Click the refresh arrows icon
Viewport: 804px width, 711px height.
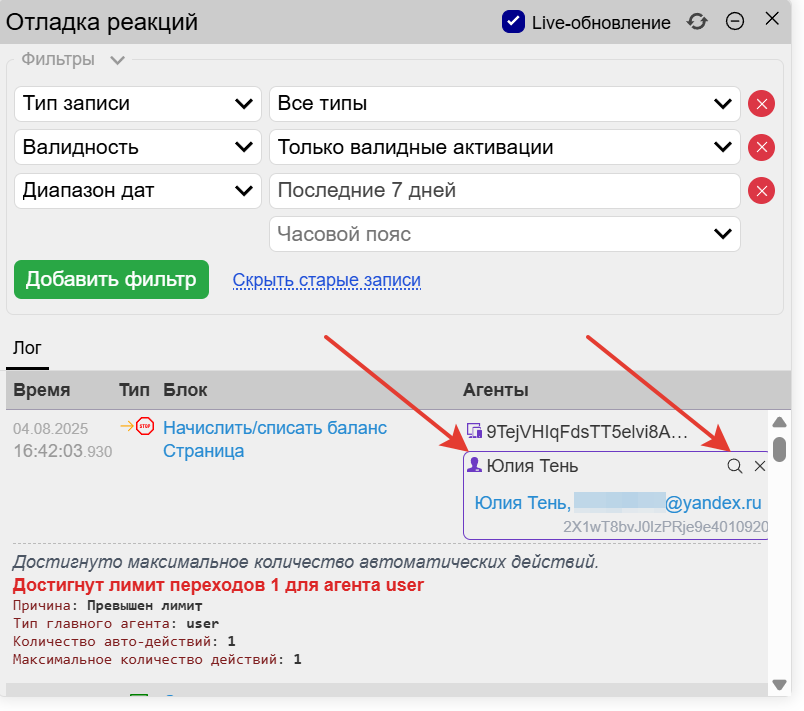point(697,22)
